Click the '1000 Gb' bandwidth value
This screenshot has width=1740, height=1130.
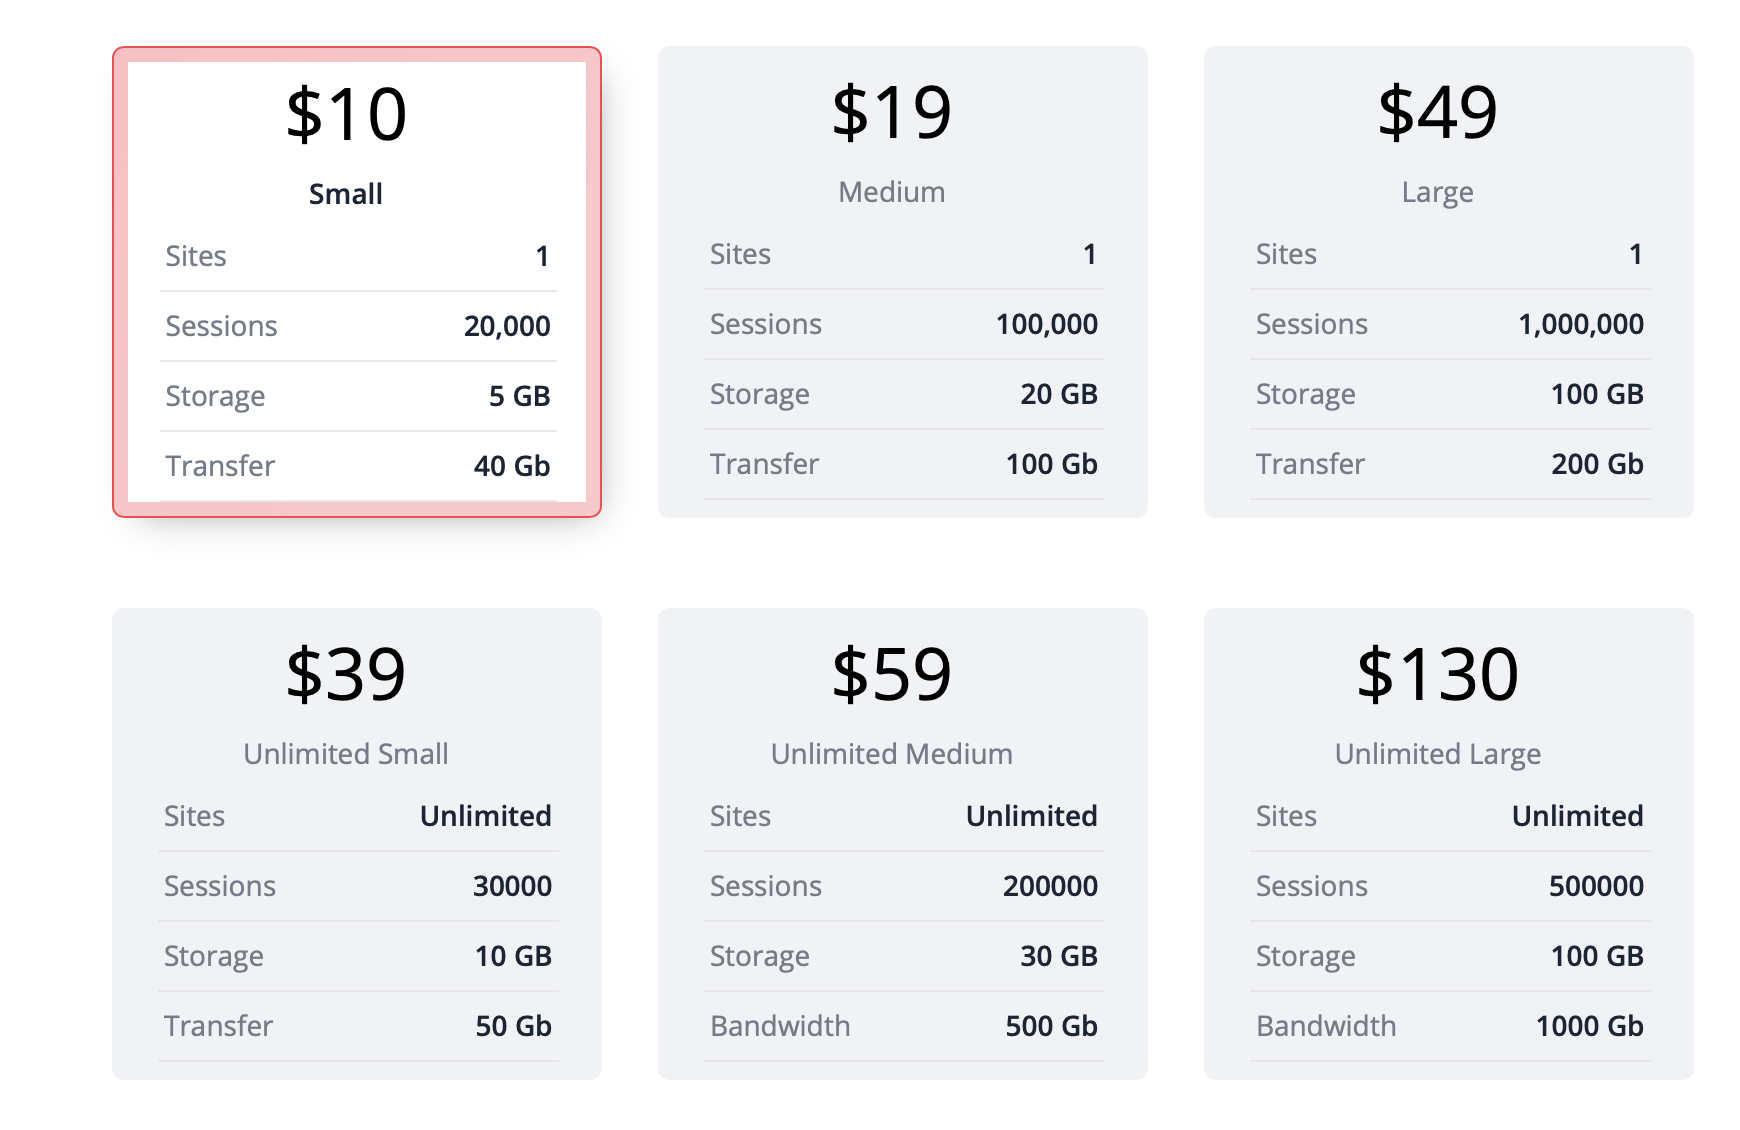[1590, 1026]
